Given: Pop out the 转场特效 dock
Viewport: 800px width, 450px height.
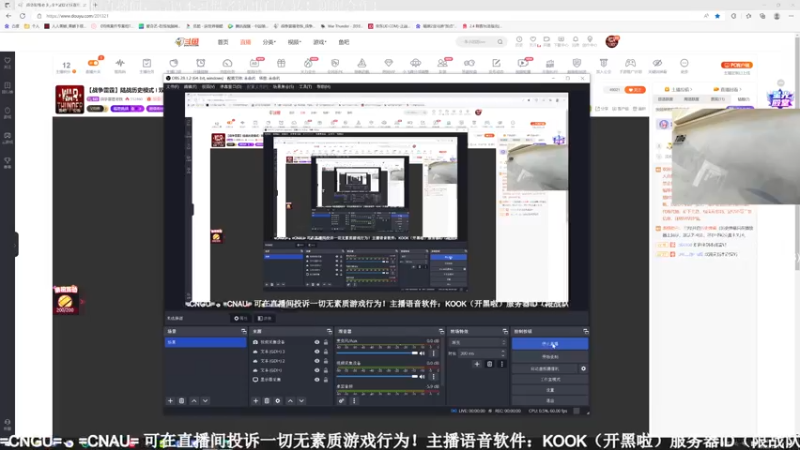Looking at the screenshot, I should click(505, 332).
